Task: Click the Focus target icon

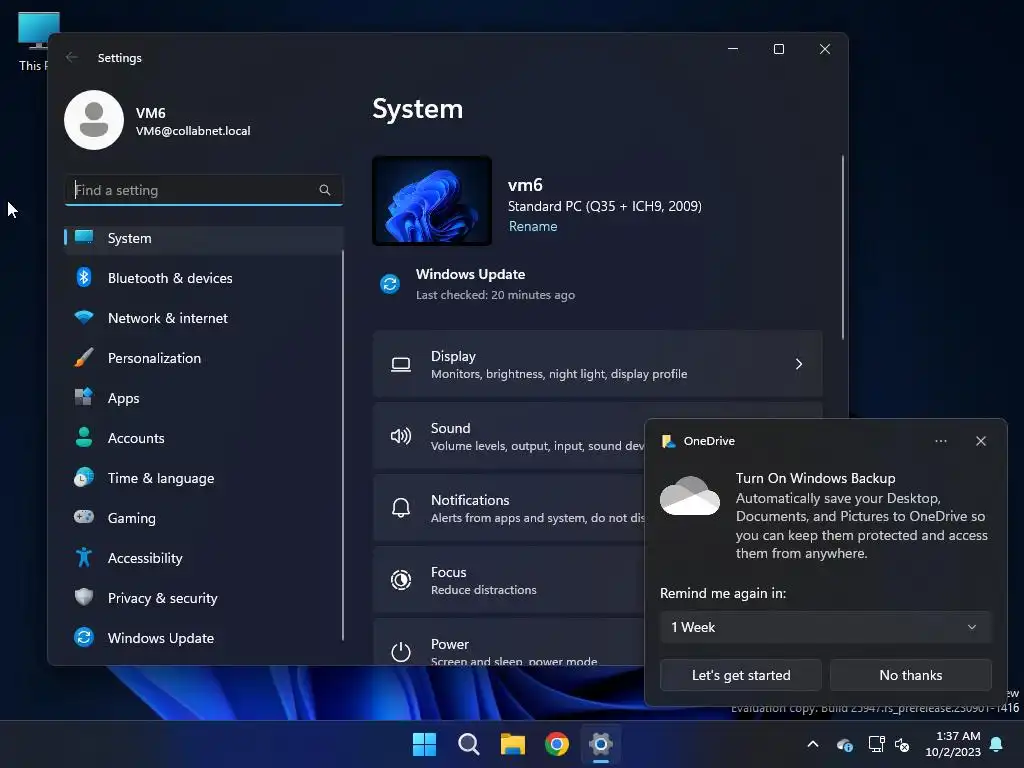Action: (400, 580)
